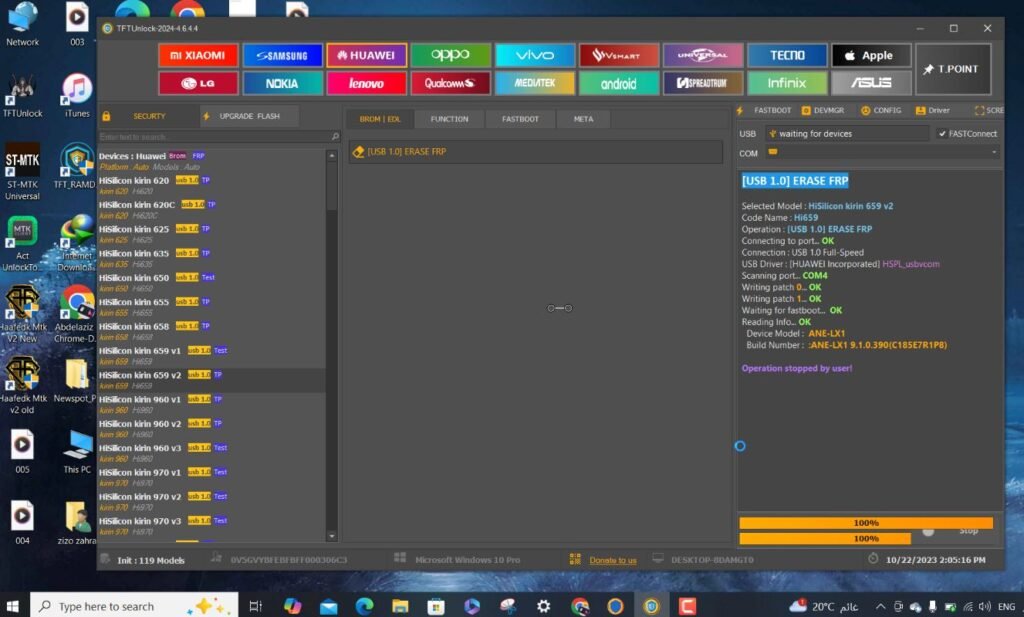Screen dimensions: 1024x617
Task: Select HiSilicon kirin 659 v2 model
Action: [x=211, y=380]
